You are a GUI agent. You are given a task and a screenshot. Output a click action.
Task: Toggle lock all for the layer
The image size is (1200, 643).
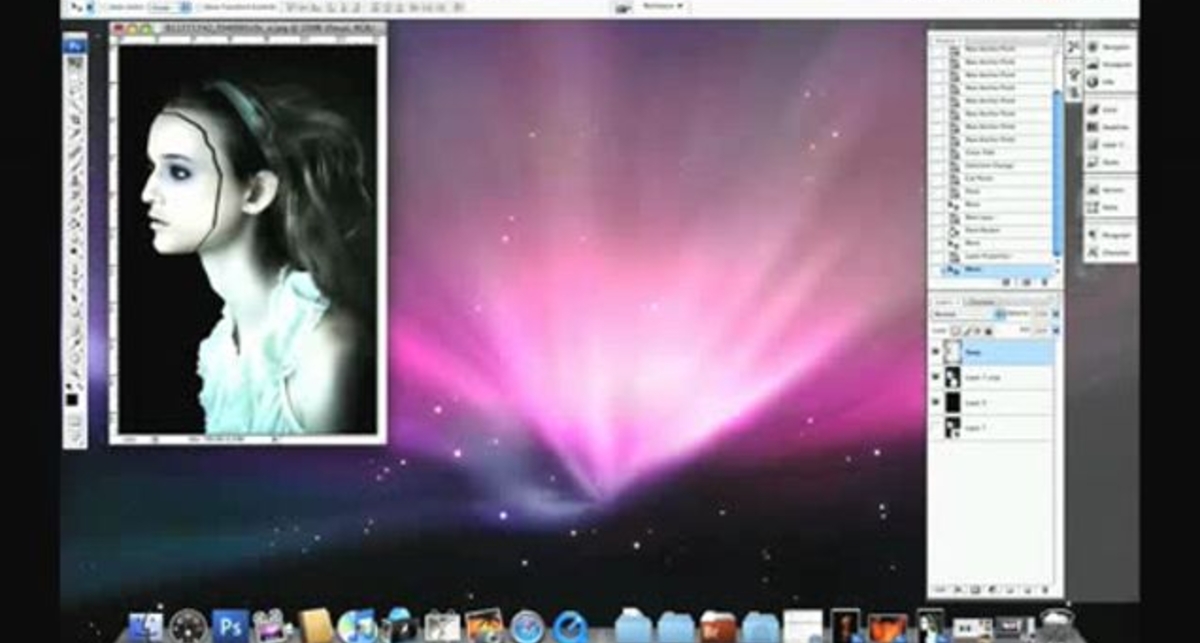990,329
